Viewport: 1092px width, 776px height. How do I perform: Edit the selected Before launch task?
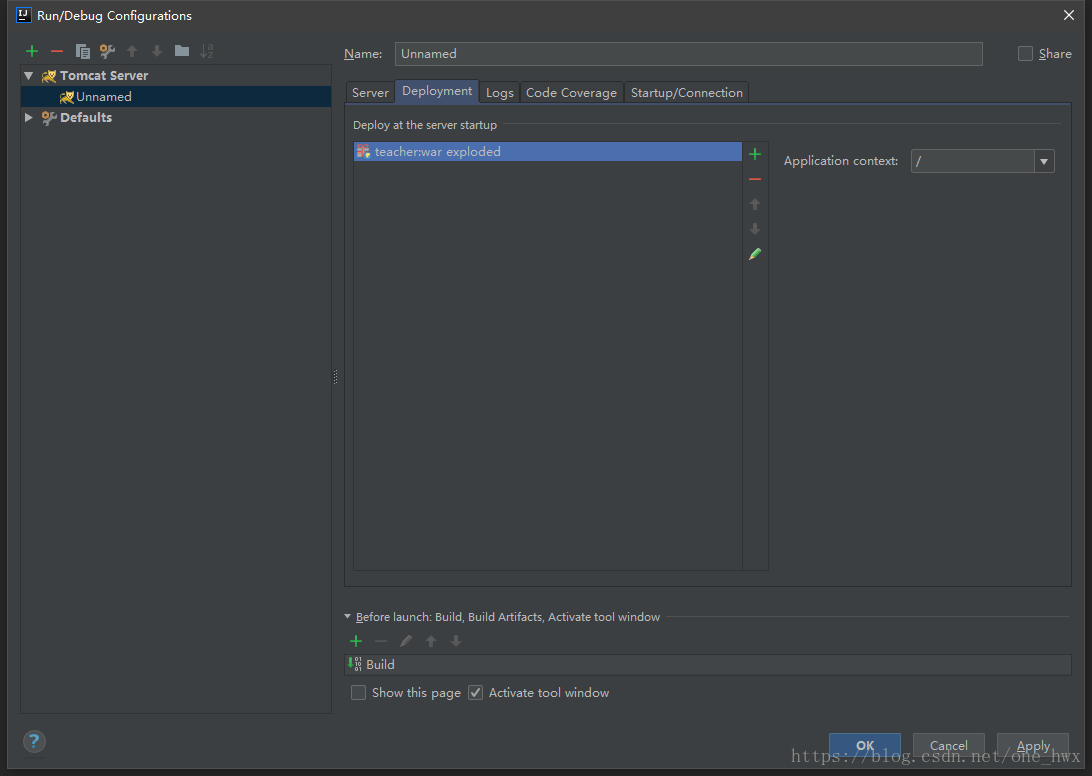pyautogui.click(x=406, y=641)
